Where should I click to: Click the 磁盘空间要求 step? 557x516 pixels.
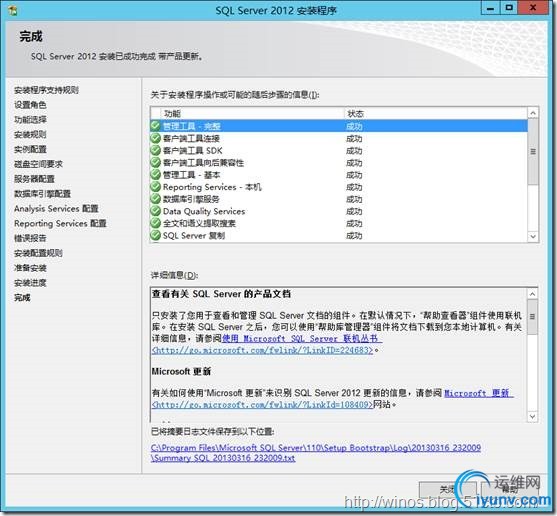(x=38, y=164)
